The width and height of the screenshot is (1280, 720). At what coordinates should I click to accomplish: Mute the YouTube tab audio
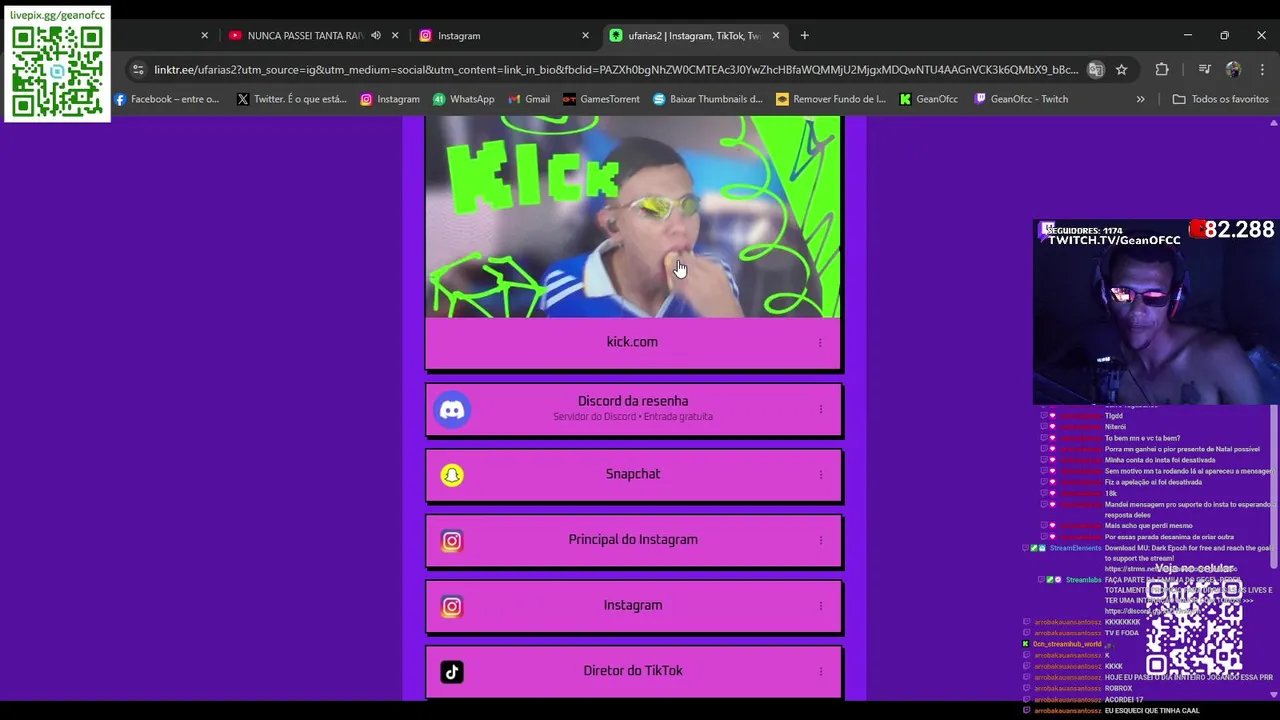point(376,35)
